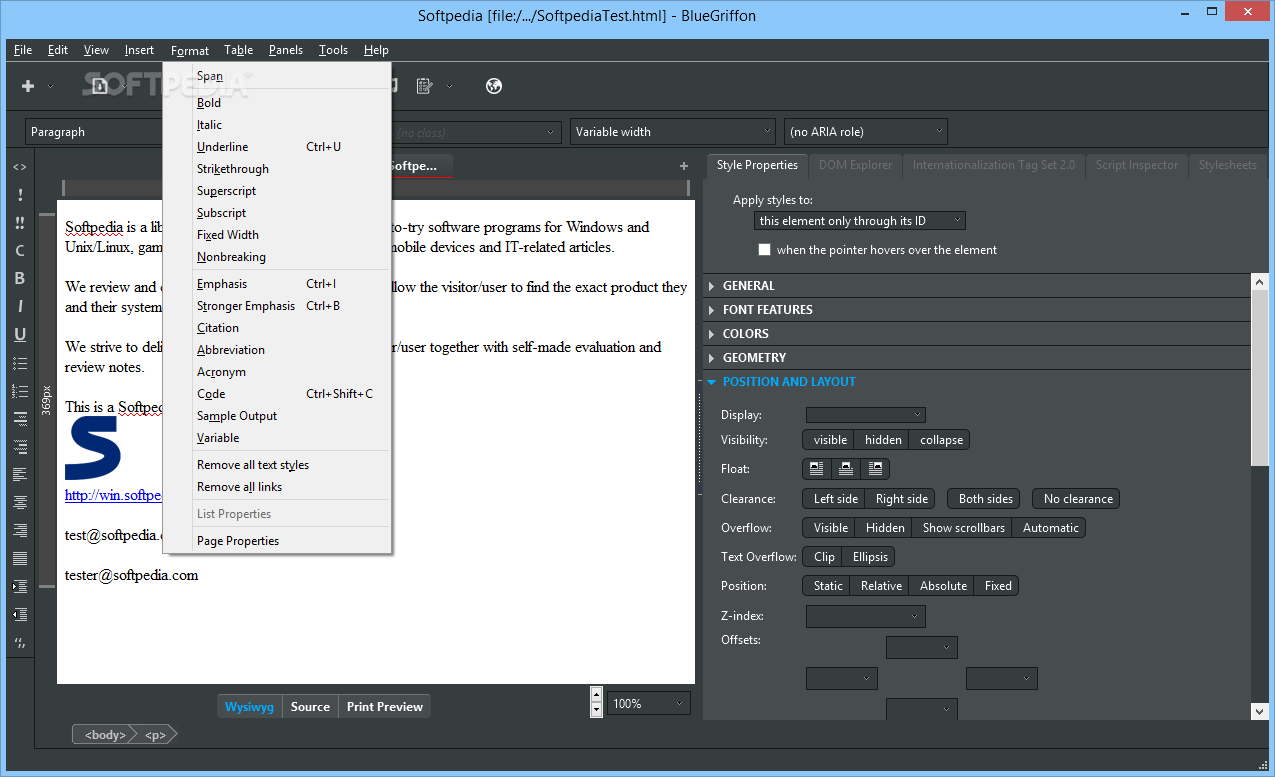The height and width of the screenshot is (777, 1275).
Task: Decrease indent via sidebar icon
Action: click(x=20, y=614)
